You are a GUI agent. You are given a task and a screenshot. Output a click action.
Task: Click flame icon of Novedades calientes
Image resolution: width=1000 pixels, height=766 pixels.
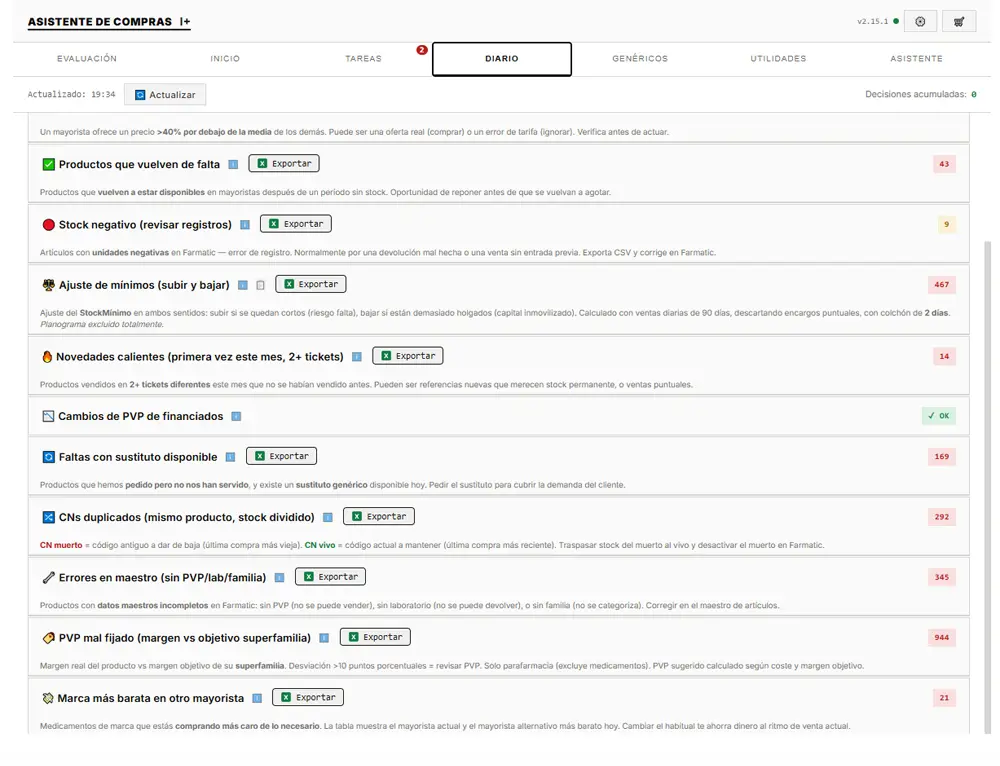47,357
